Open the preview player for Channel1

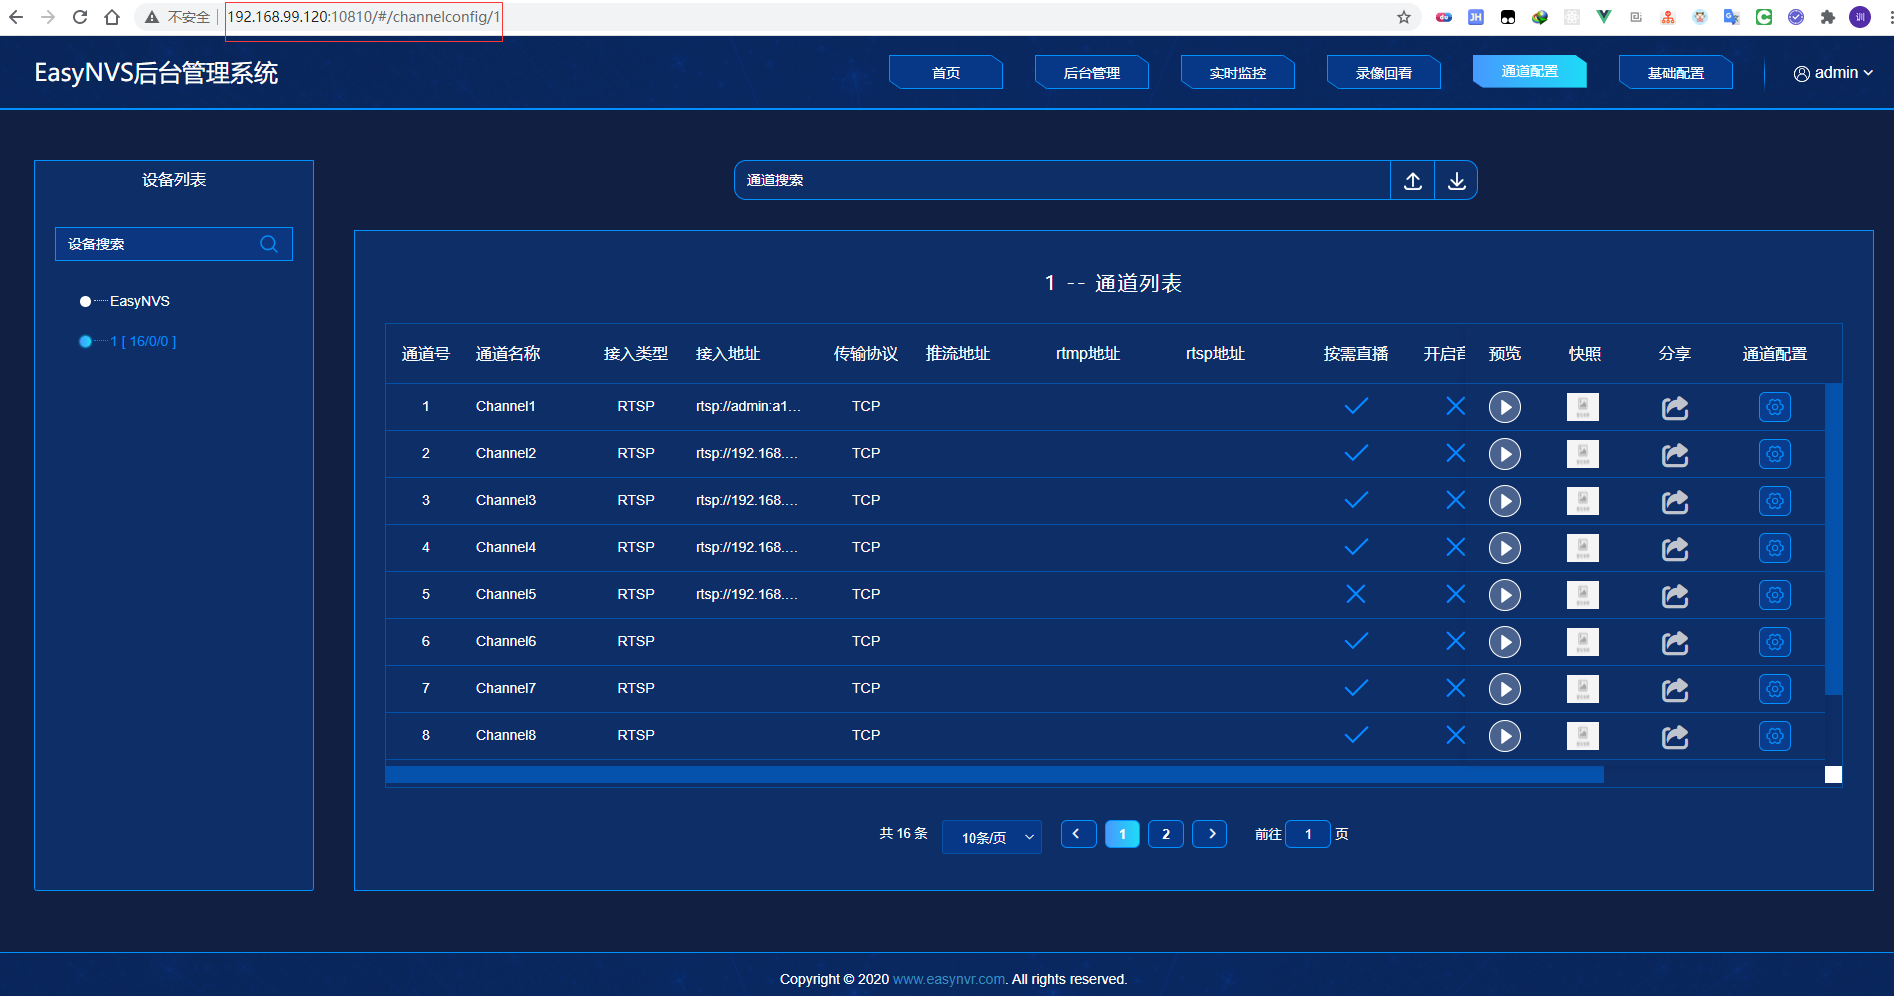(1504, 406)
